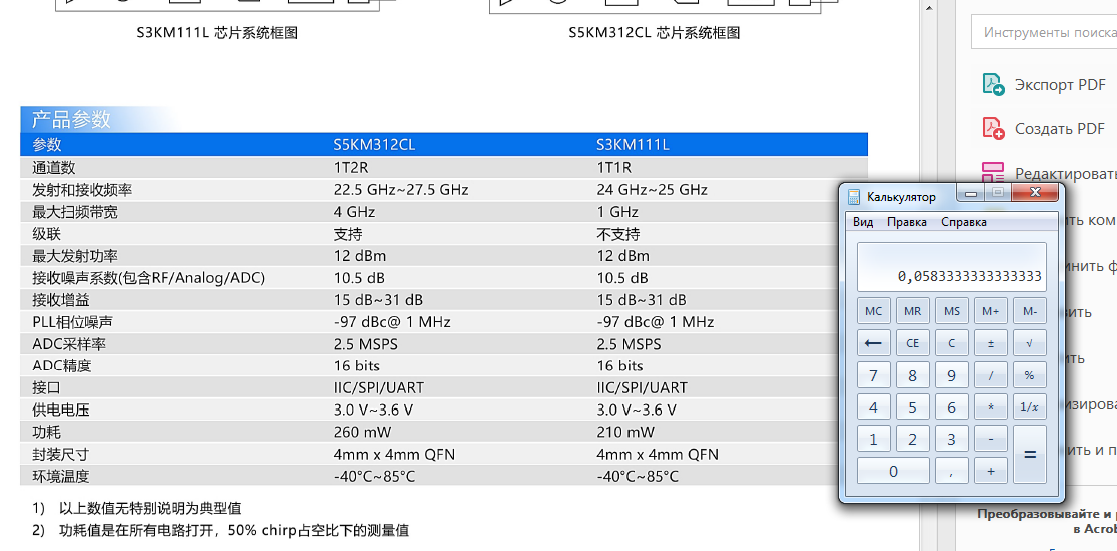The height and width of the screenshot is (551, 1117).
Task: Open the Вид menu in Calculator
Action: point(863,222)
